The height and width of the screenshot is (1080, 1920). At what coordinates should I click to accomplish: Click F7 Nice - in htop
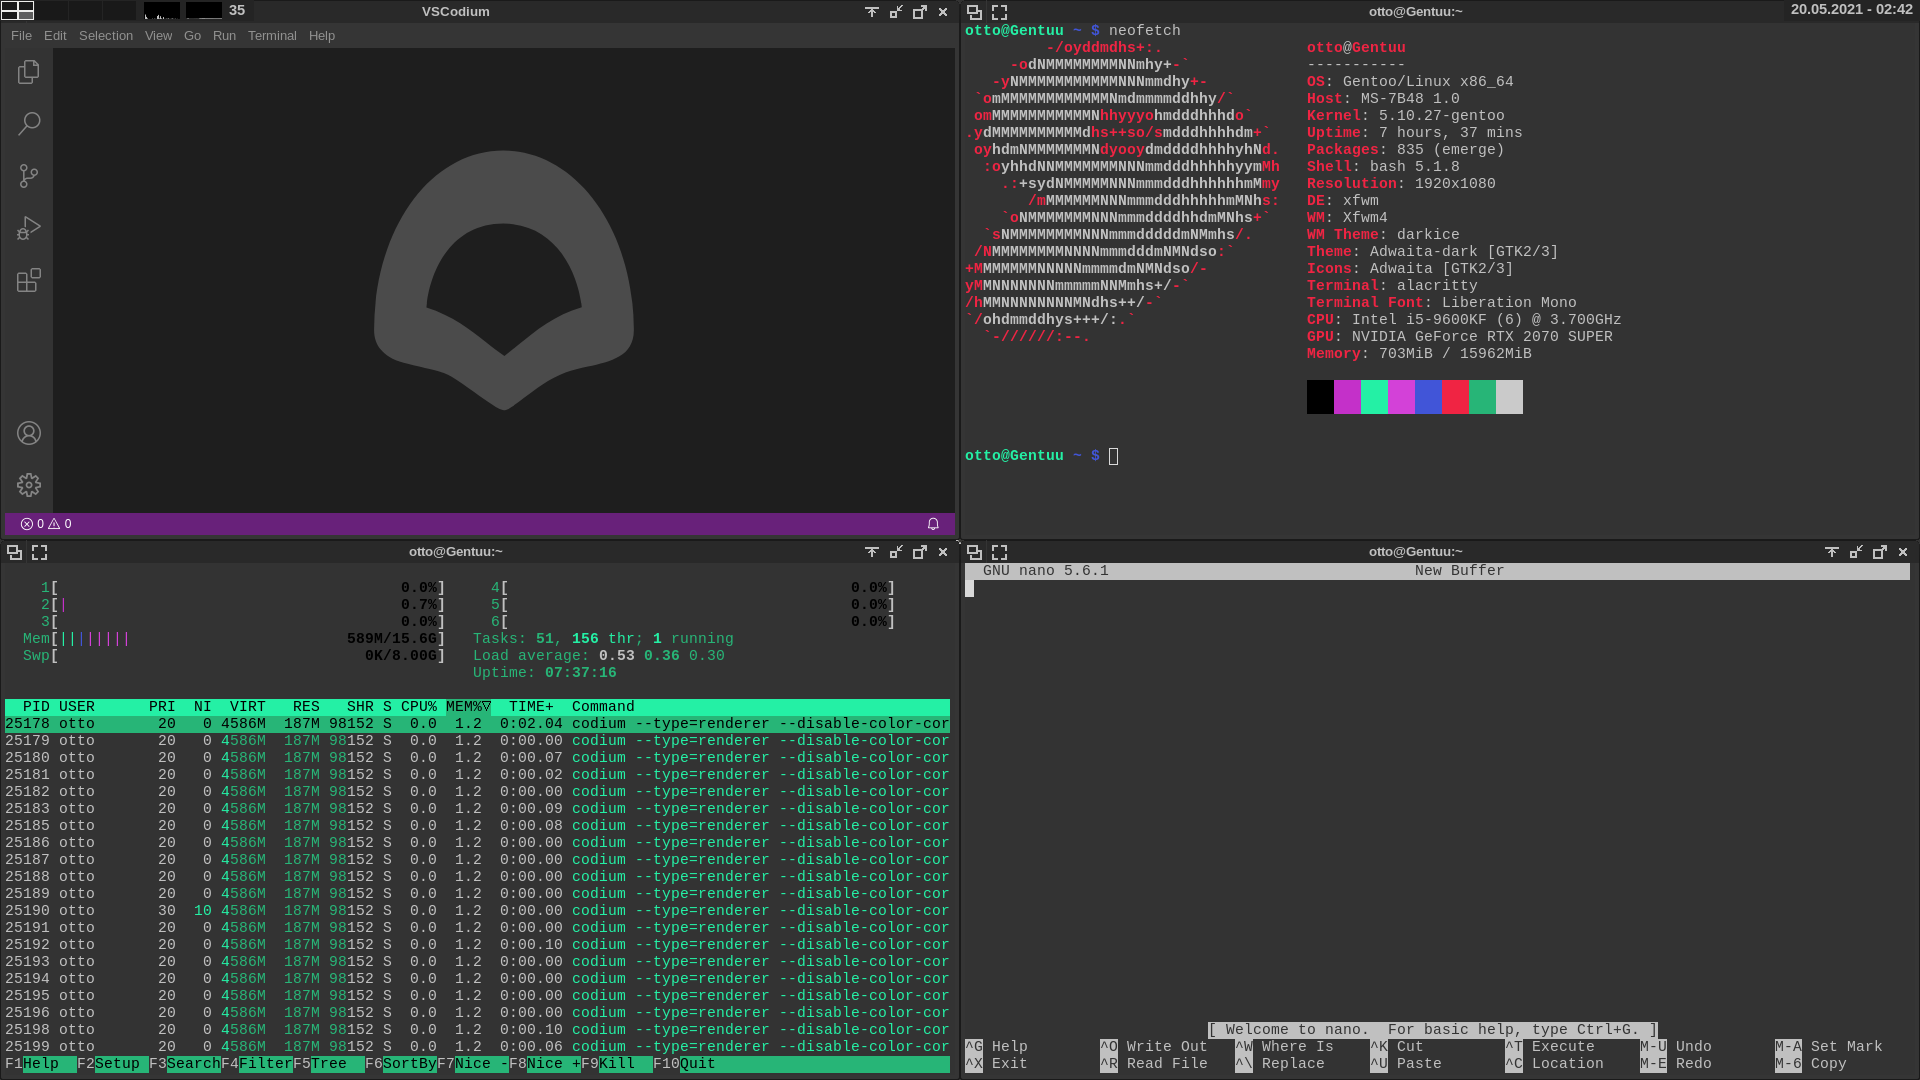(x=473, y=1064)
